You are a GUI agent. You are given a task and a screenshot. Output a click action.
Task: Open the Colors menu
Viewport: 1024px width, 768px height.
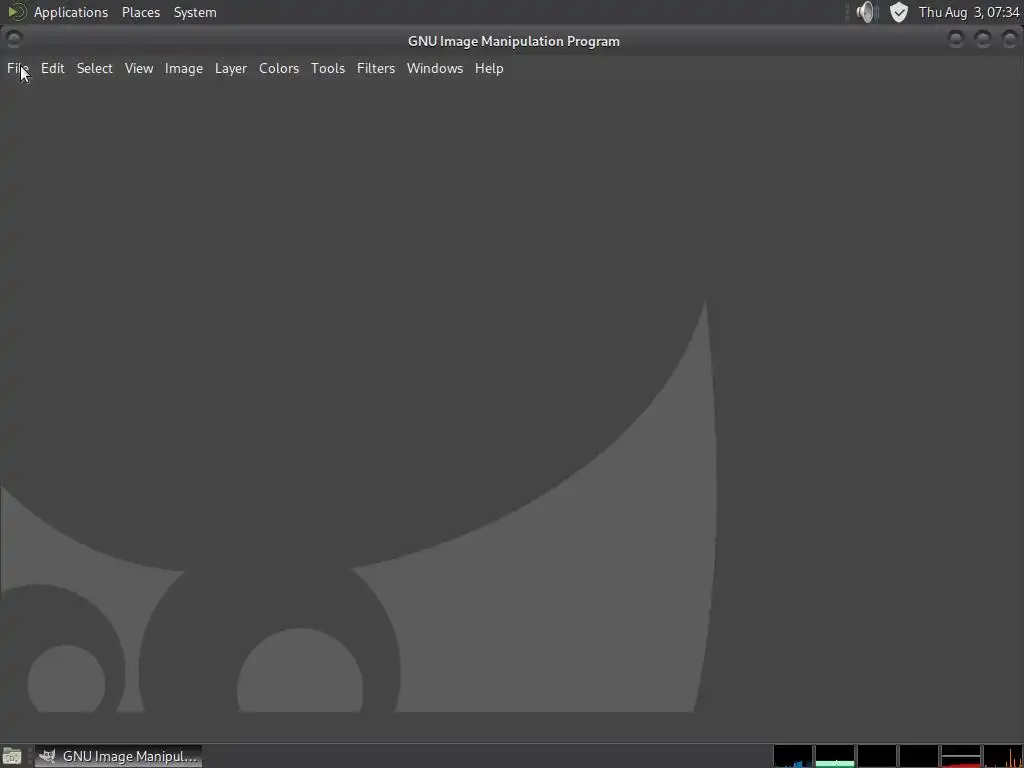[x=279, y=68]
